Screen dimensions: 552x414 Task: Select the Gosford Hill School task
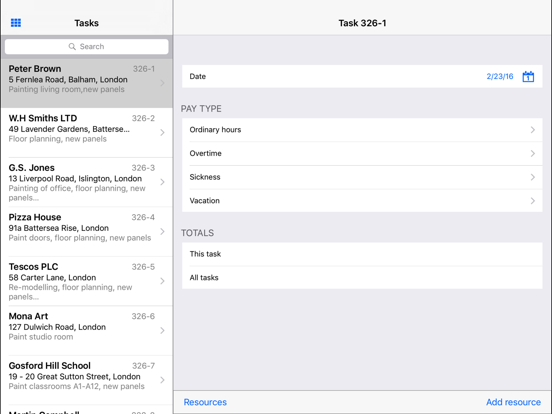[87, 380]
